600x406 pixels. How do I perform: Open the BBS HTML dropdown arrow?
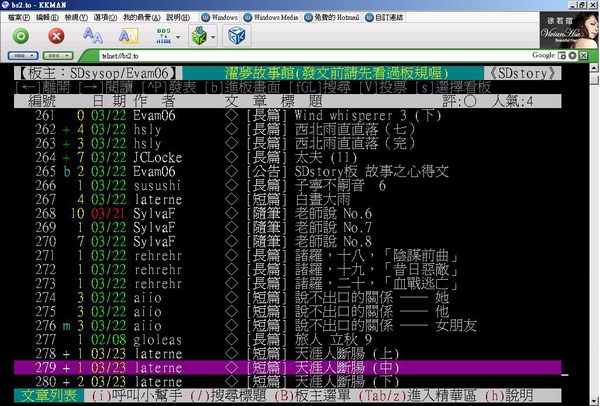click(x=178, y=37)
